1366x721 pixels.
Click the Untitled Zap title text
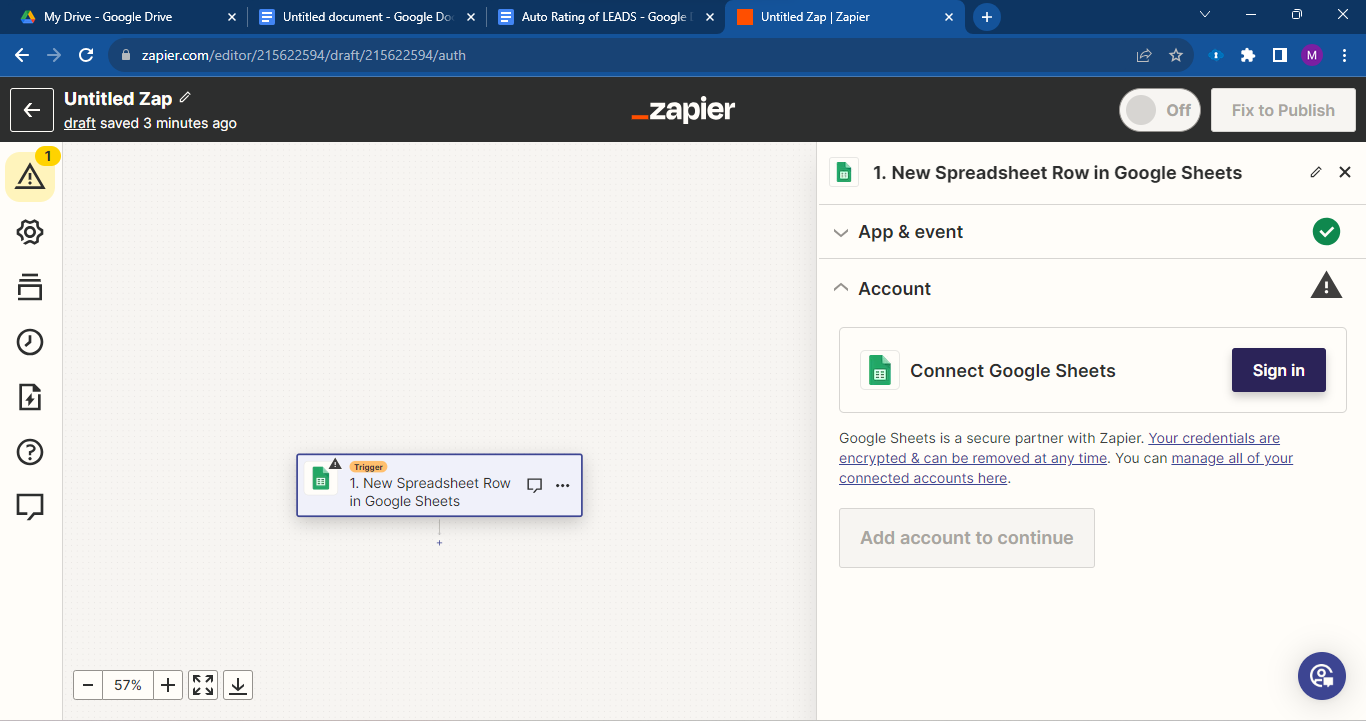(x=118, y=98)
